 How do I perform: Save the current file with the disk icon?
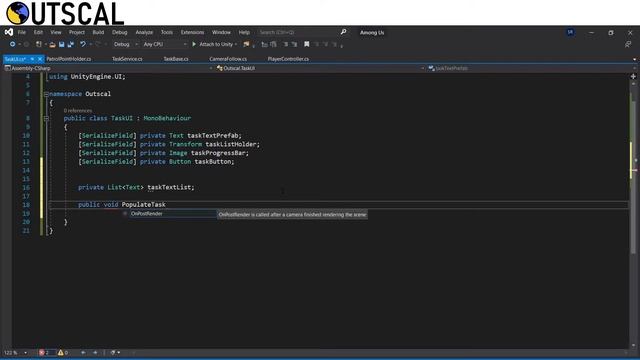62,44
